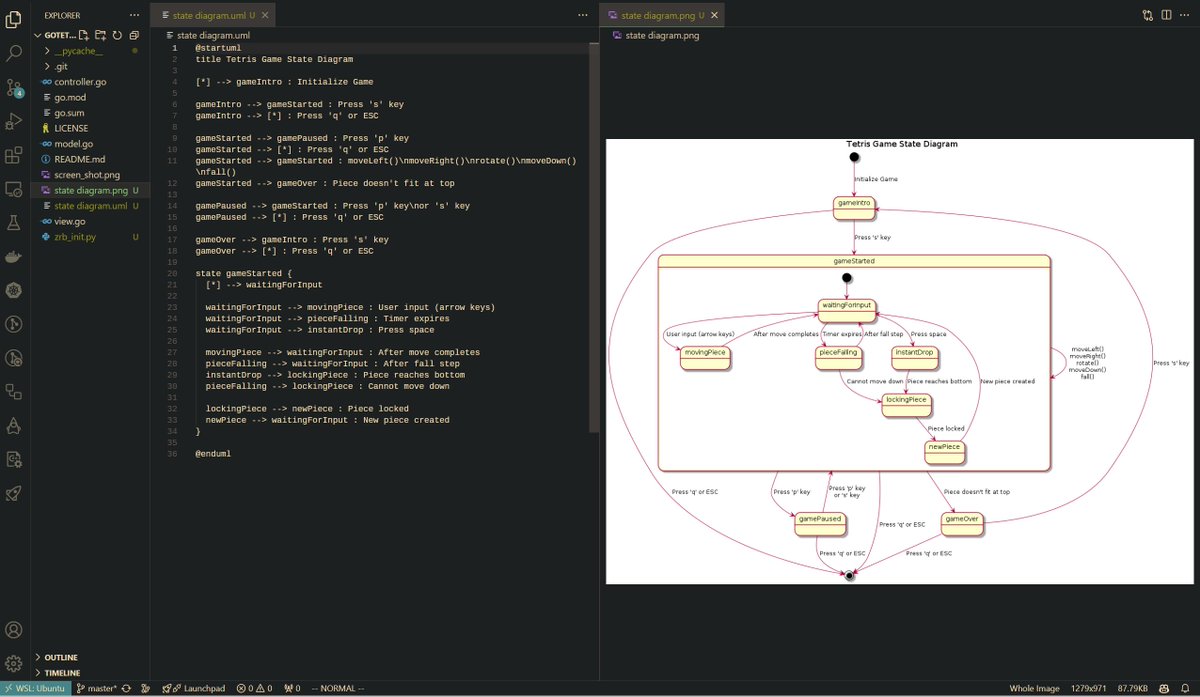Viewport: 1200px width, 697px height.
Task: Click New File icon in Explorer header
Action: [84, 35]
